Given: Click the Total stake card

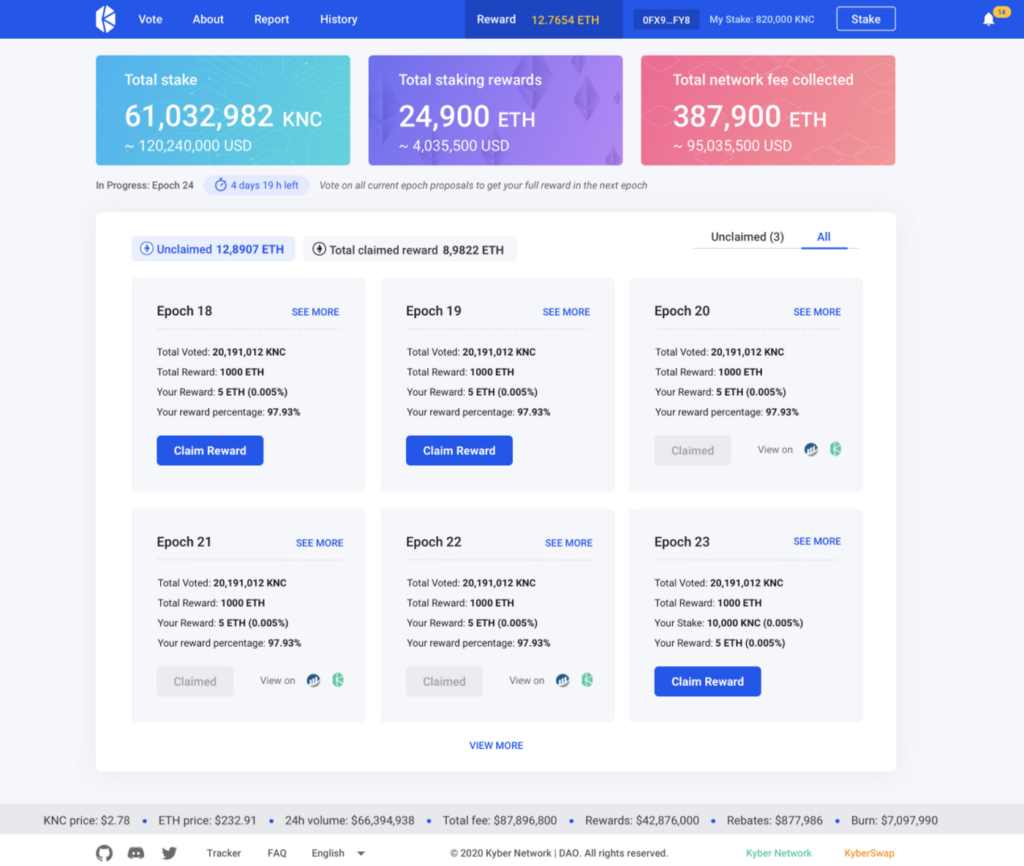Looking at the screenshot, I should tap(223, 110).
